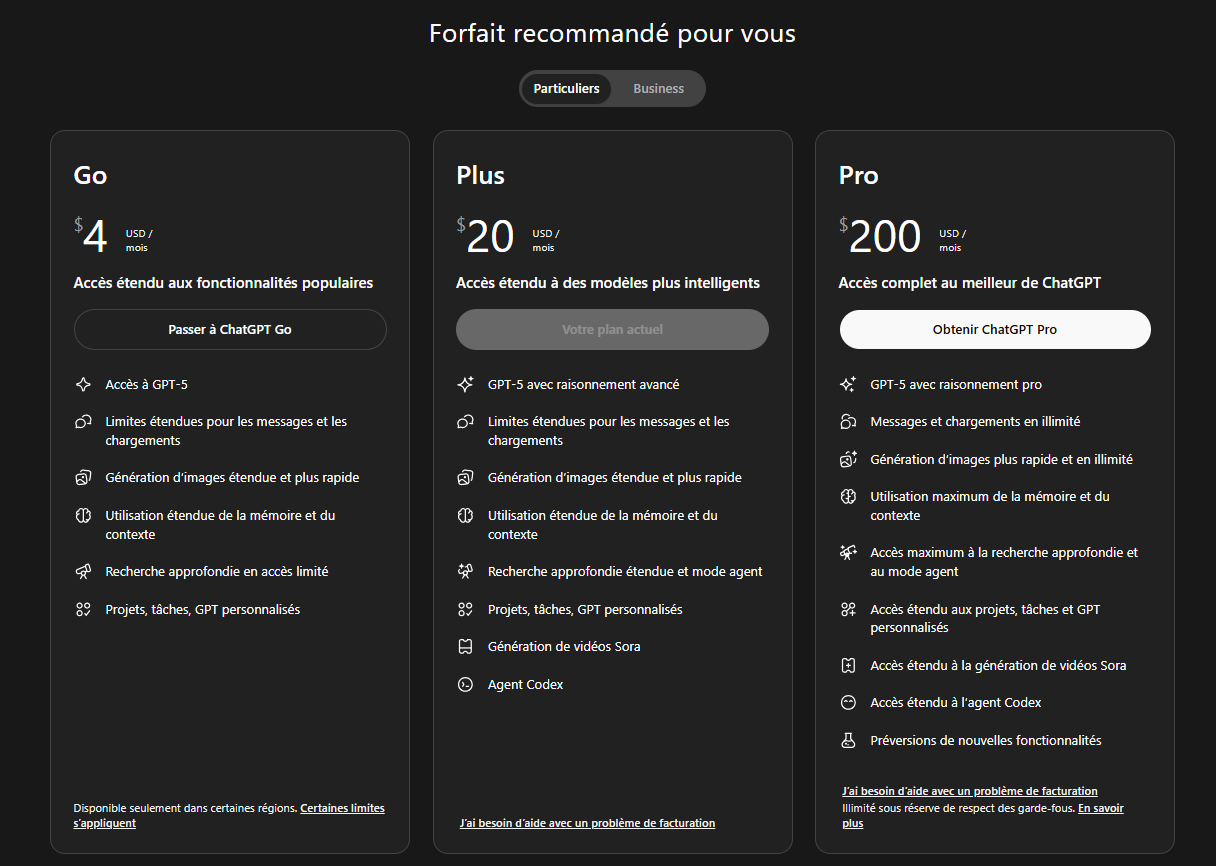Click the projects icon beside Projets, tâches in Plus plan
Viewport: 1216px width, 866px height.
[x=465, y=609]
